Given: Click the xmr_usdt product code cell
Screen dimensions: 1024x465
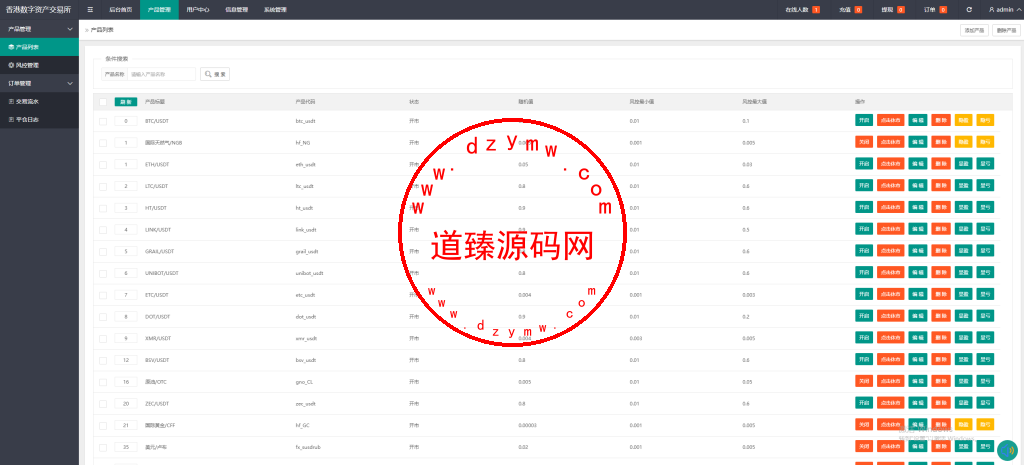Looking at the screenshot, I should 306,338.
